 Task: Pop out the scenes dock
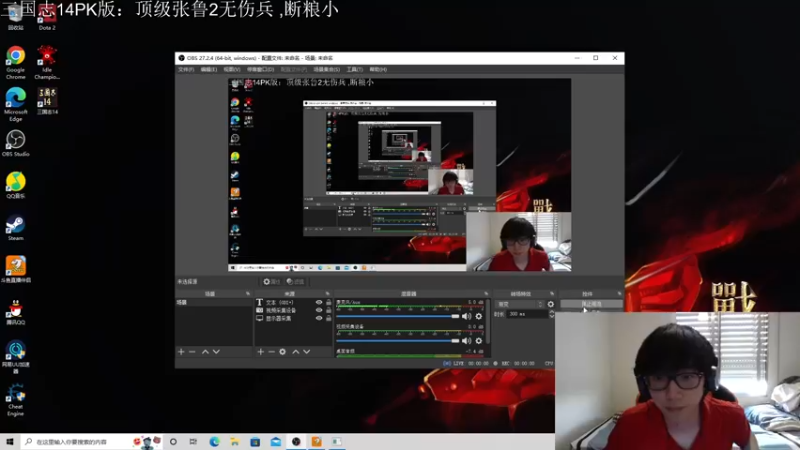pos(248,294)
